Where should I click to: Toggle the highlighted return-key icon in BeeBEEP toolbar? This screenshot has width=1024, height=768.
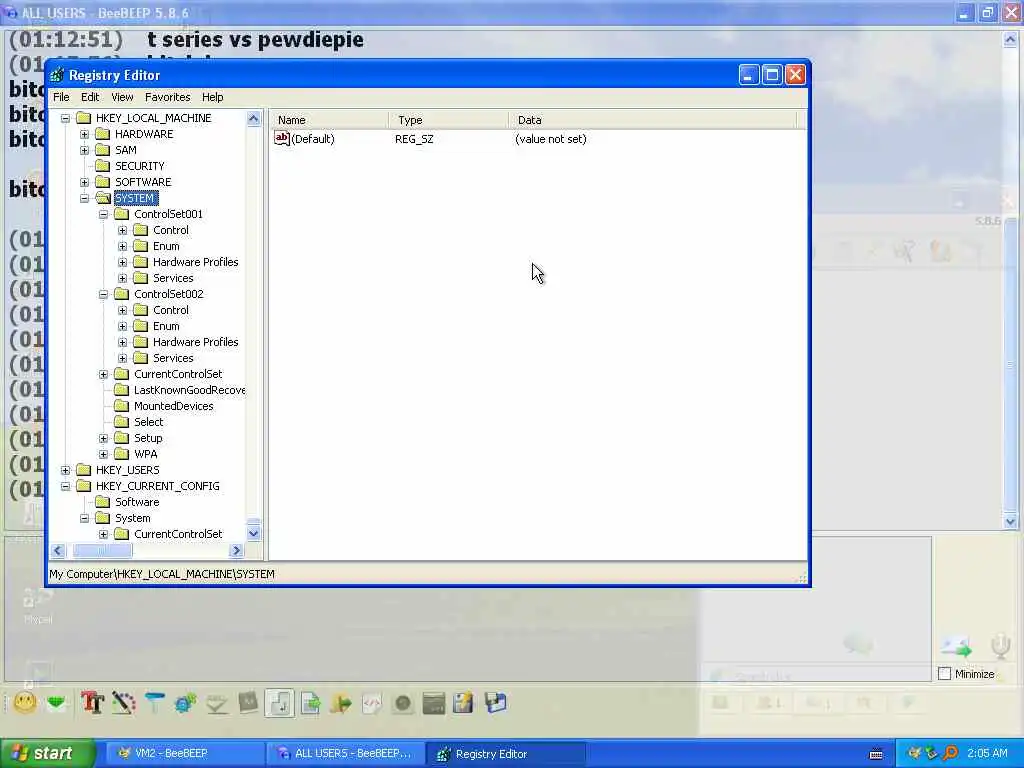point(280,703)
